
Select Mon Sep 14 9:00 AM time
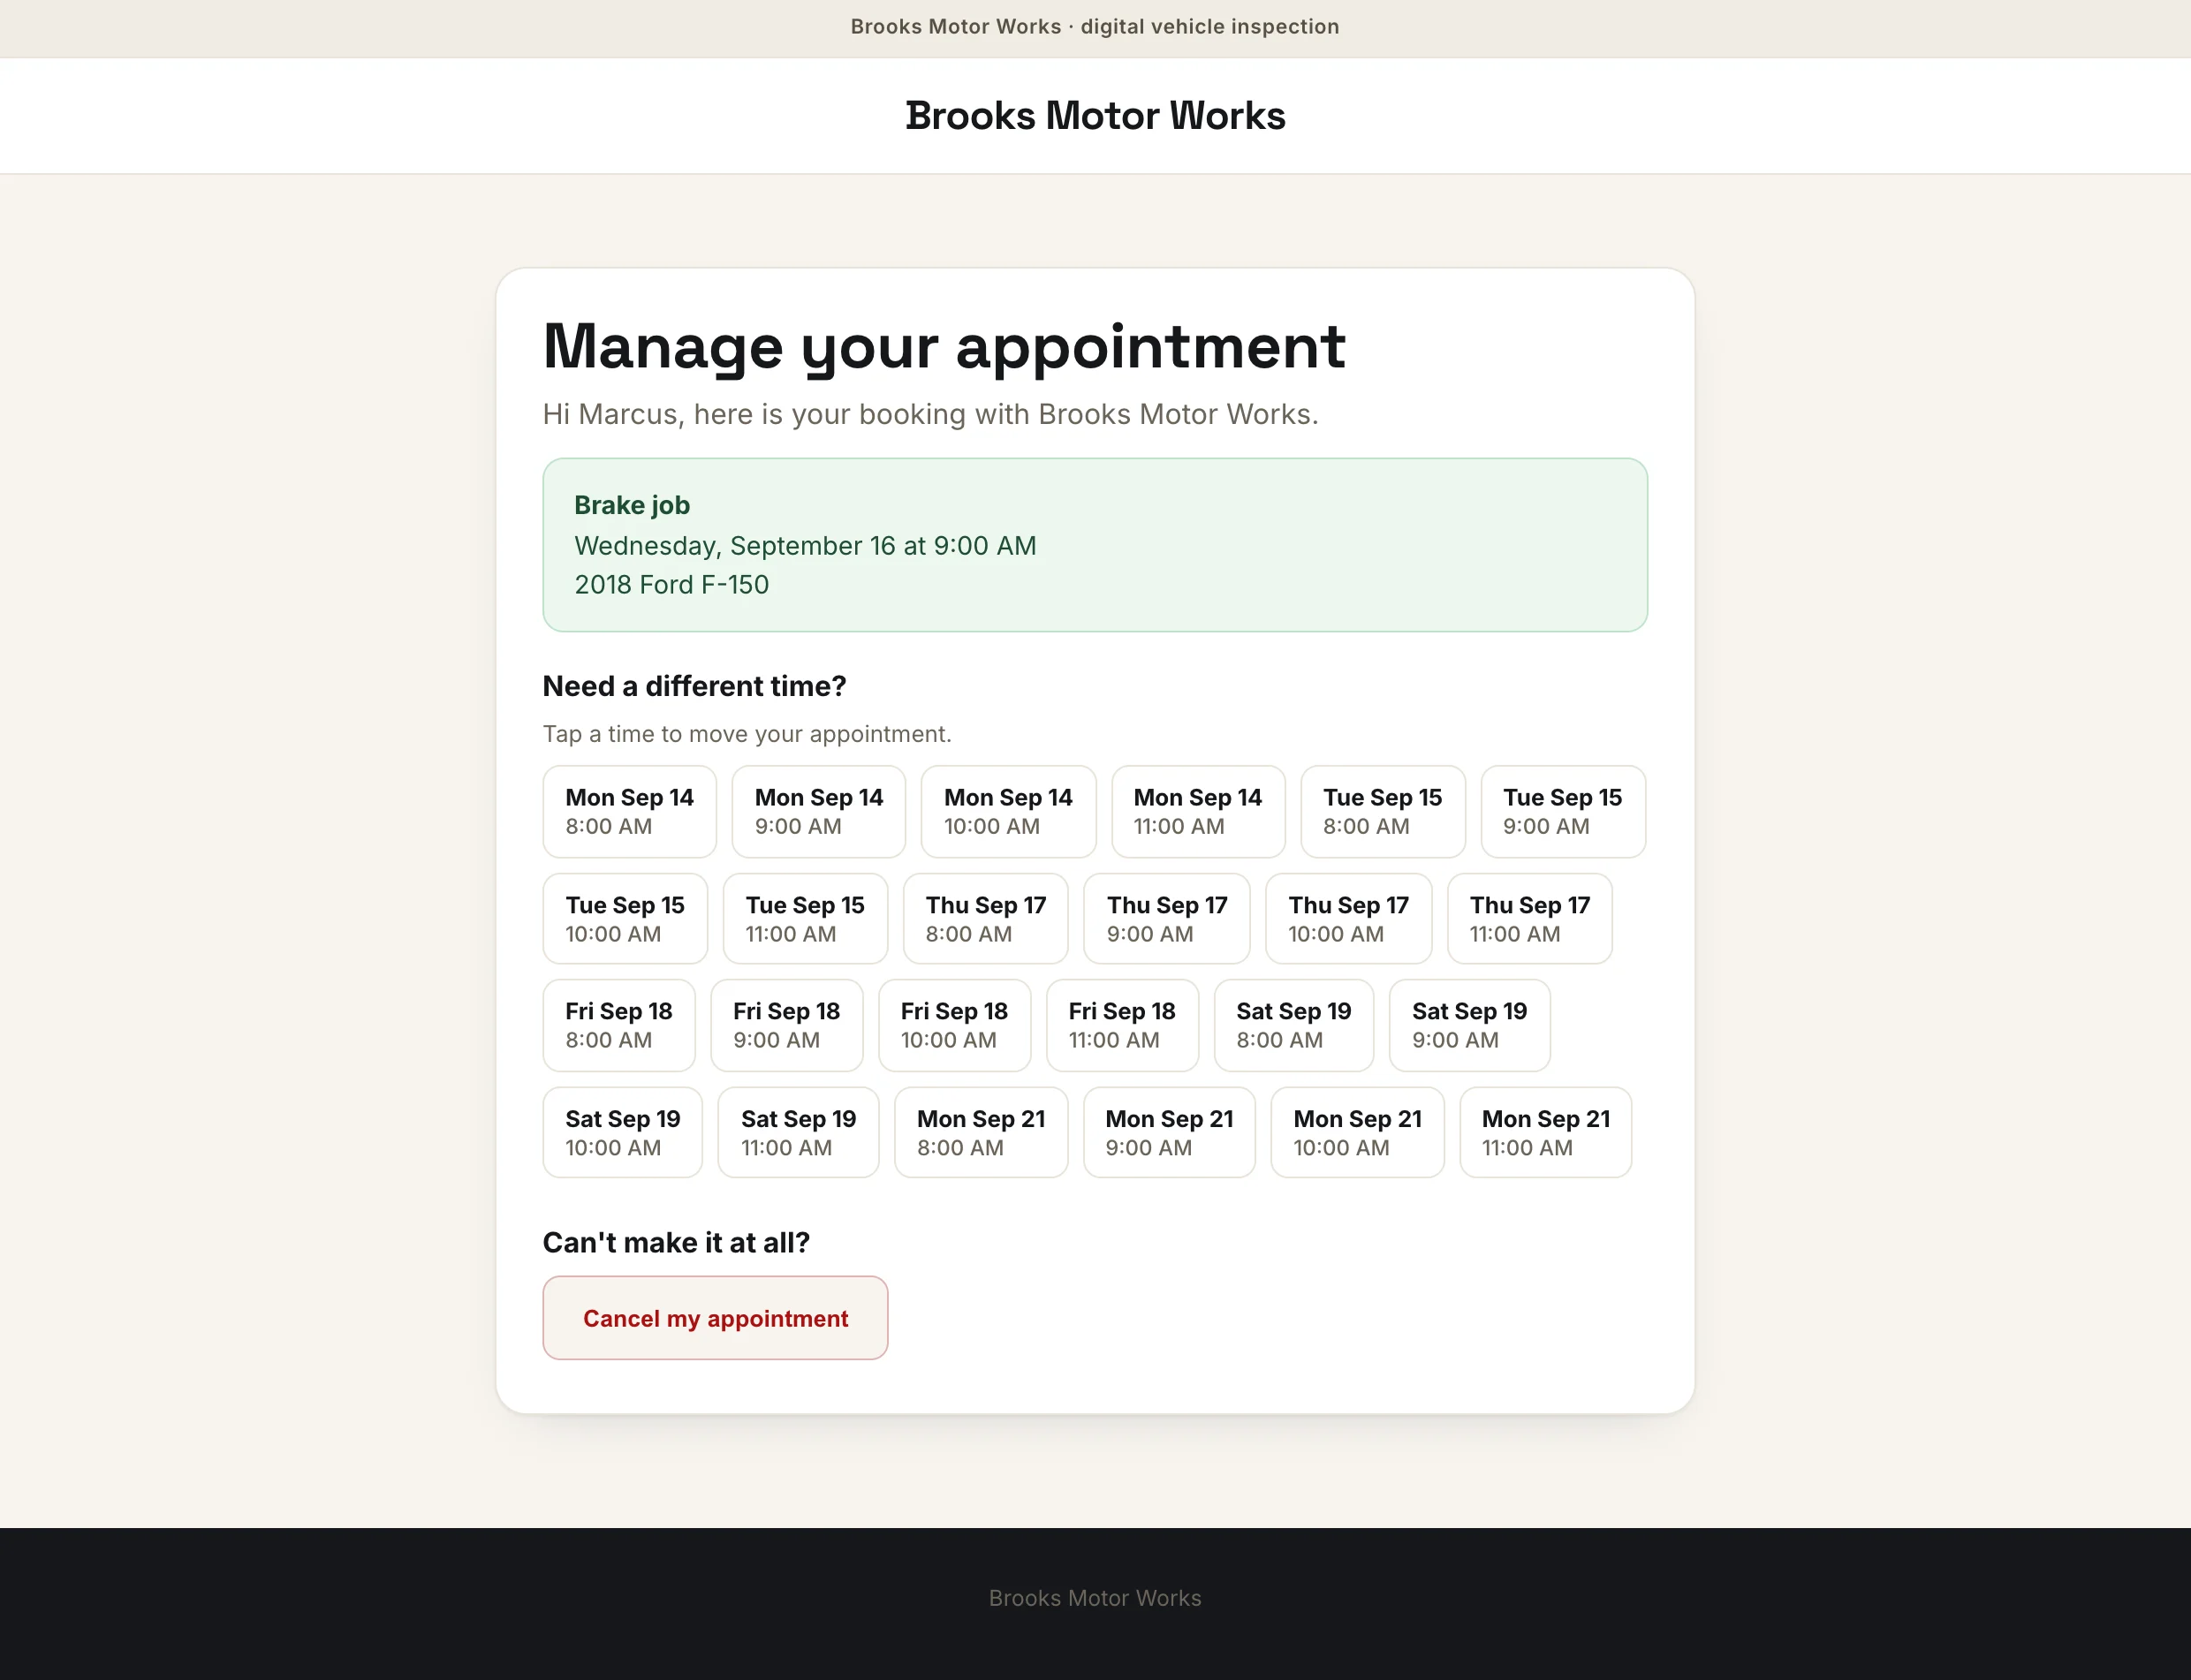pyautogui.click(x=818, y=811)
